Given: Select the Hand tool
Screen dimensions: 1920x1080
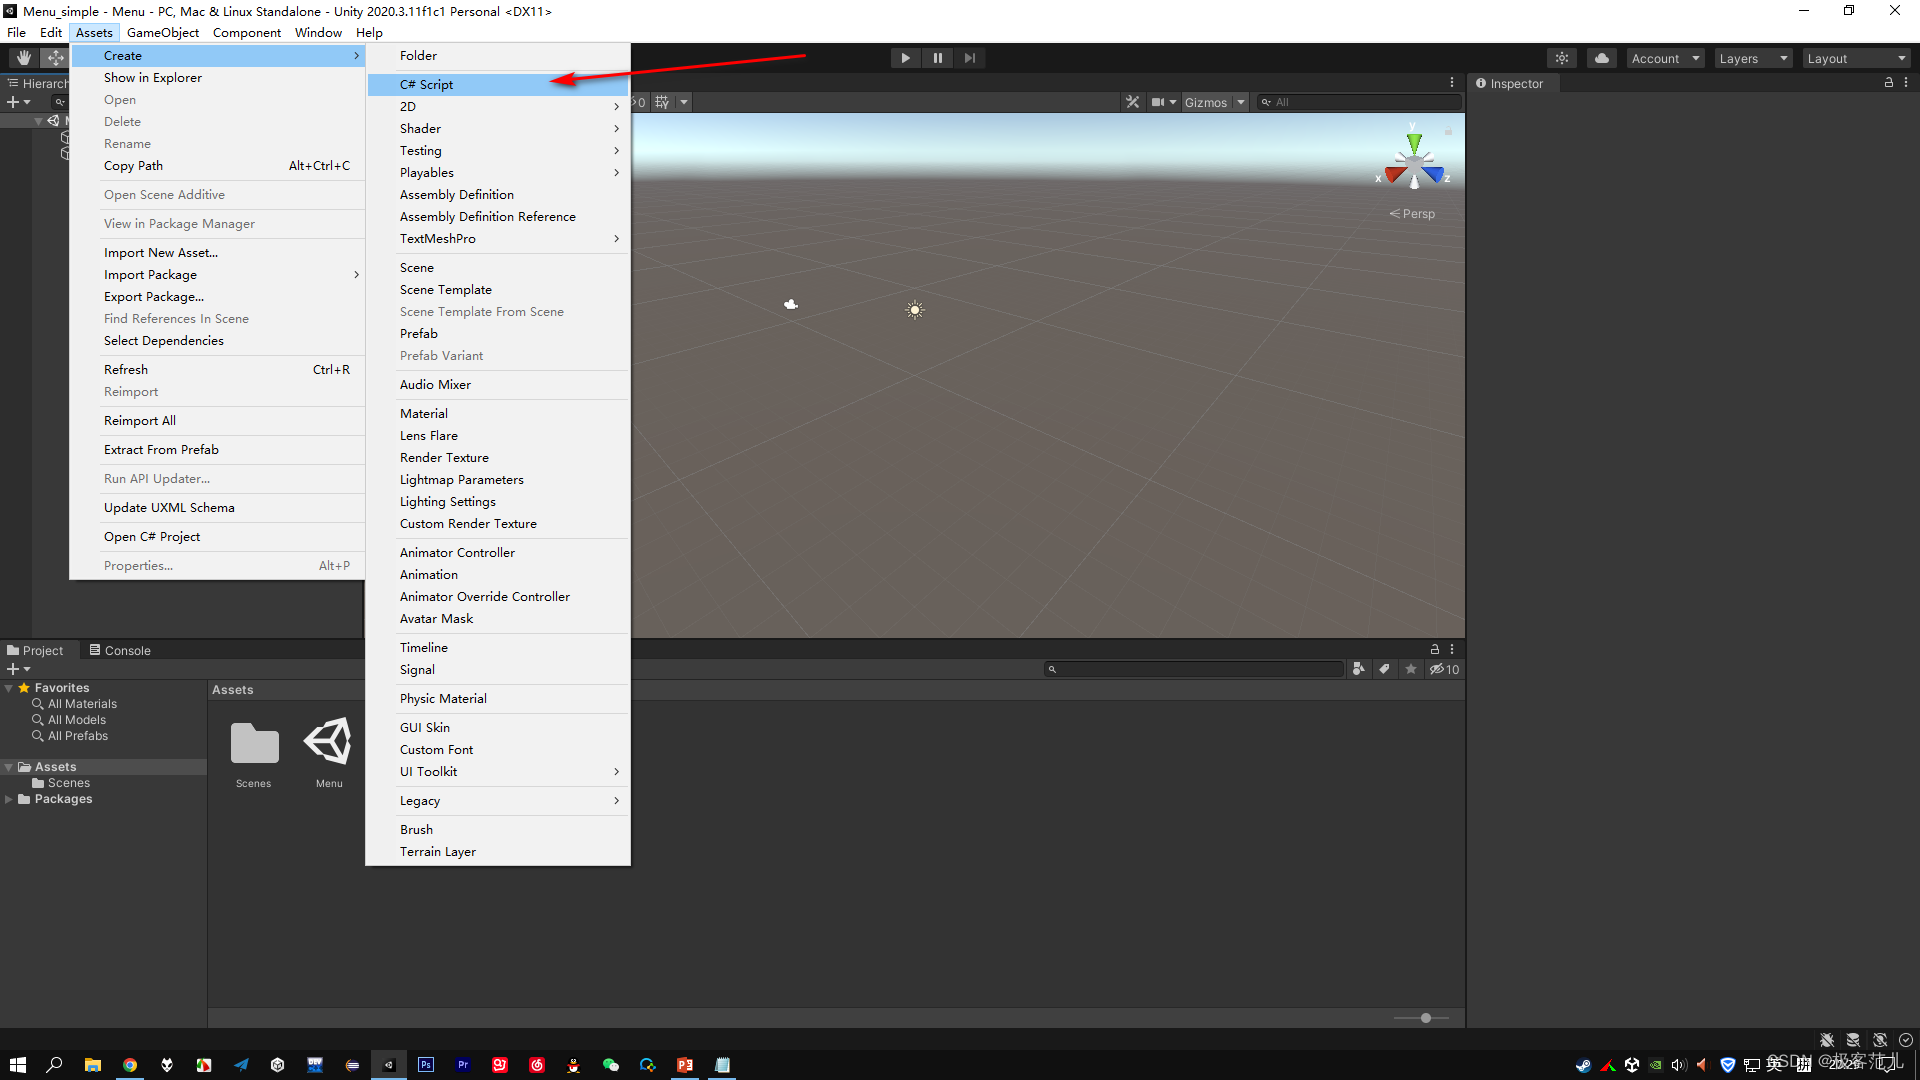Looking at the screenshot, I should tap(23, 58).
